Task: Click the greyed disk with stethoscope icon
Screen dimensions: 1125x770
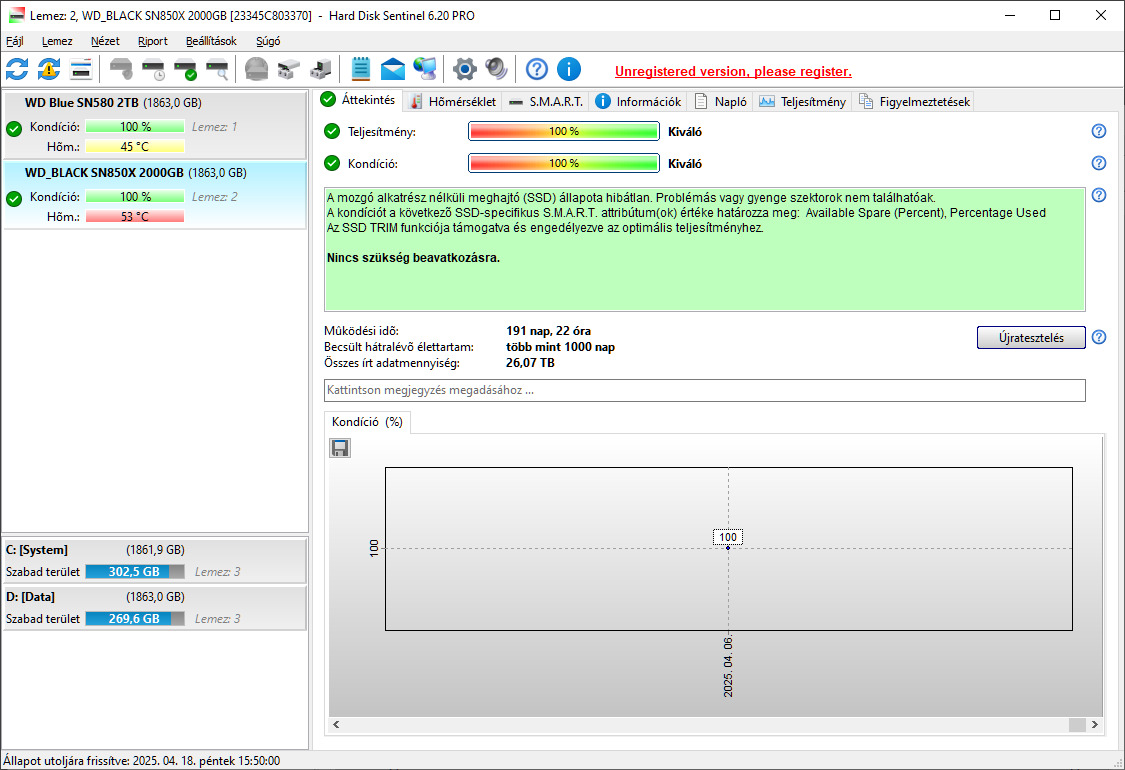Action: (121, 70)
